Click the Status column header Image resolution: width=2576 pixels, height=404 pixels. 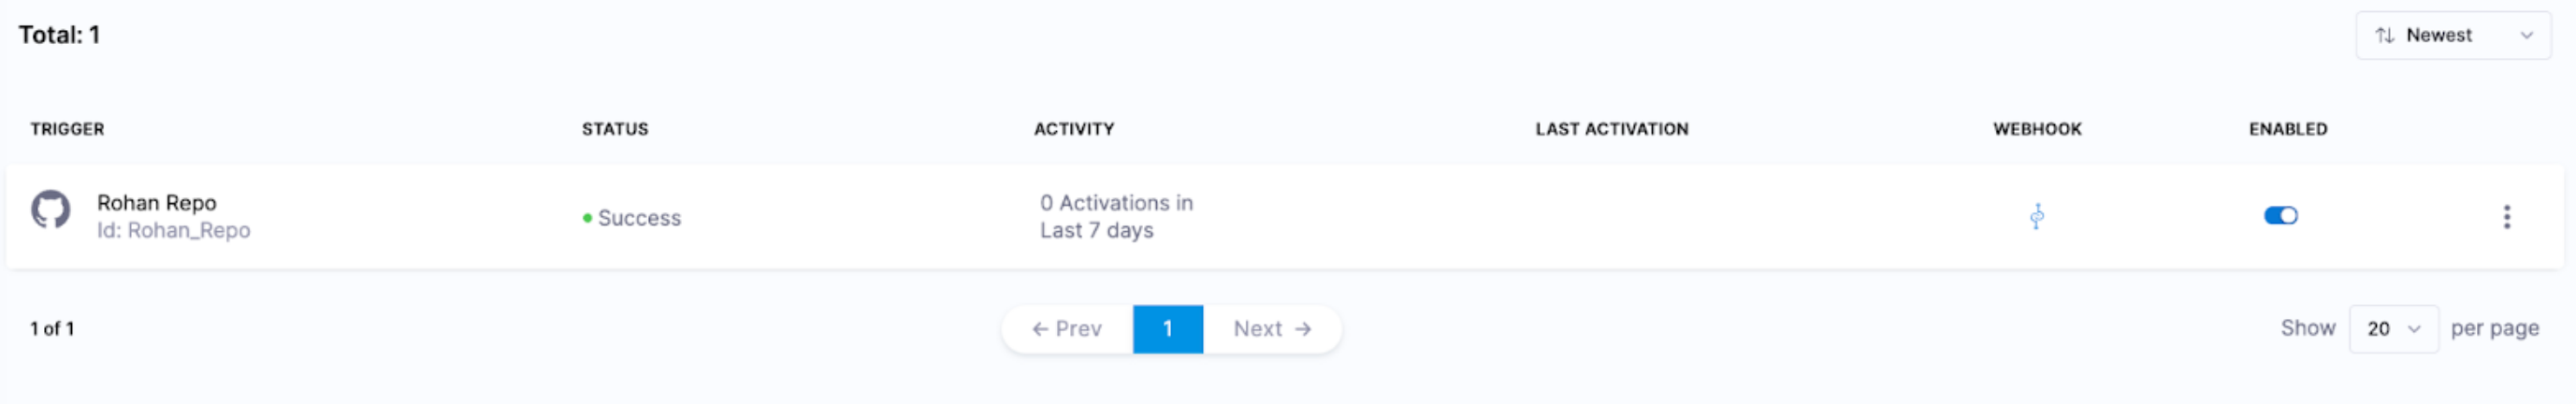(x=615, y=129)
